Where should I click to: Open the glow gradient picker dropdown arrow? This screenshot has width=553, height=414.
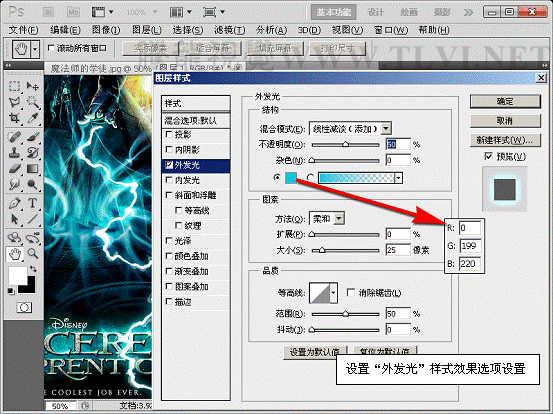tap(398, 178)
